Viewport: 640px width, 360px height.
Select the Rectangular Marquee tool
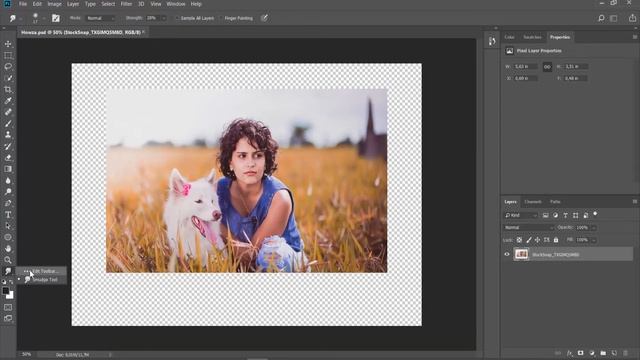tap(8, 55)
